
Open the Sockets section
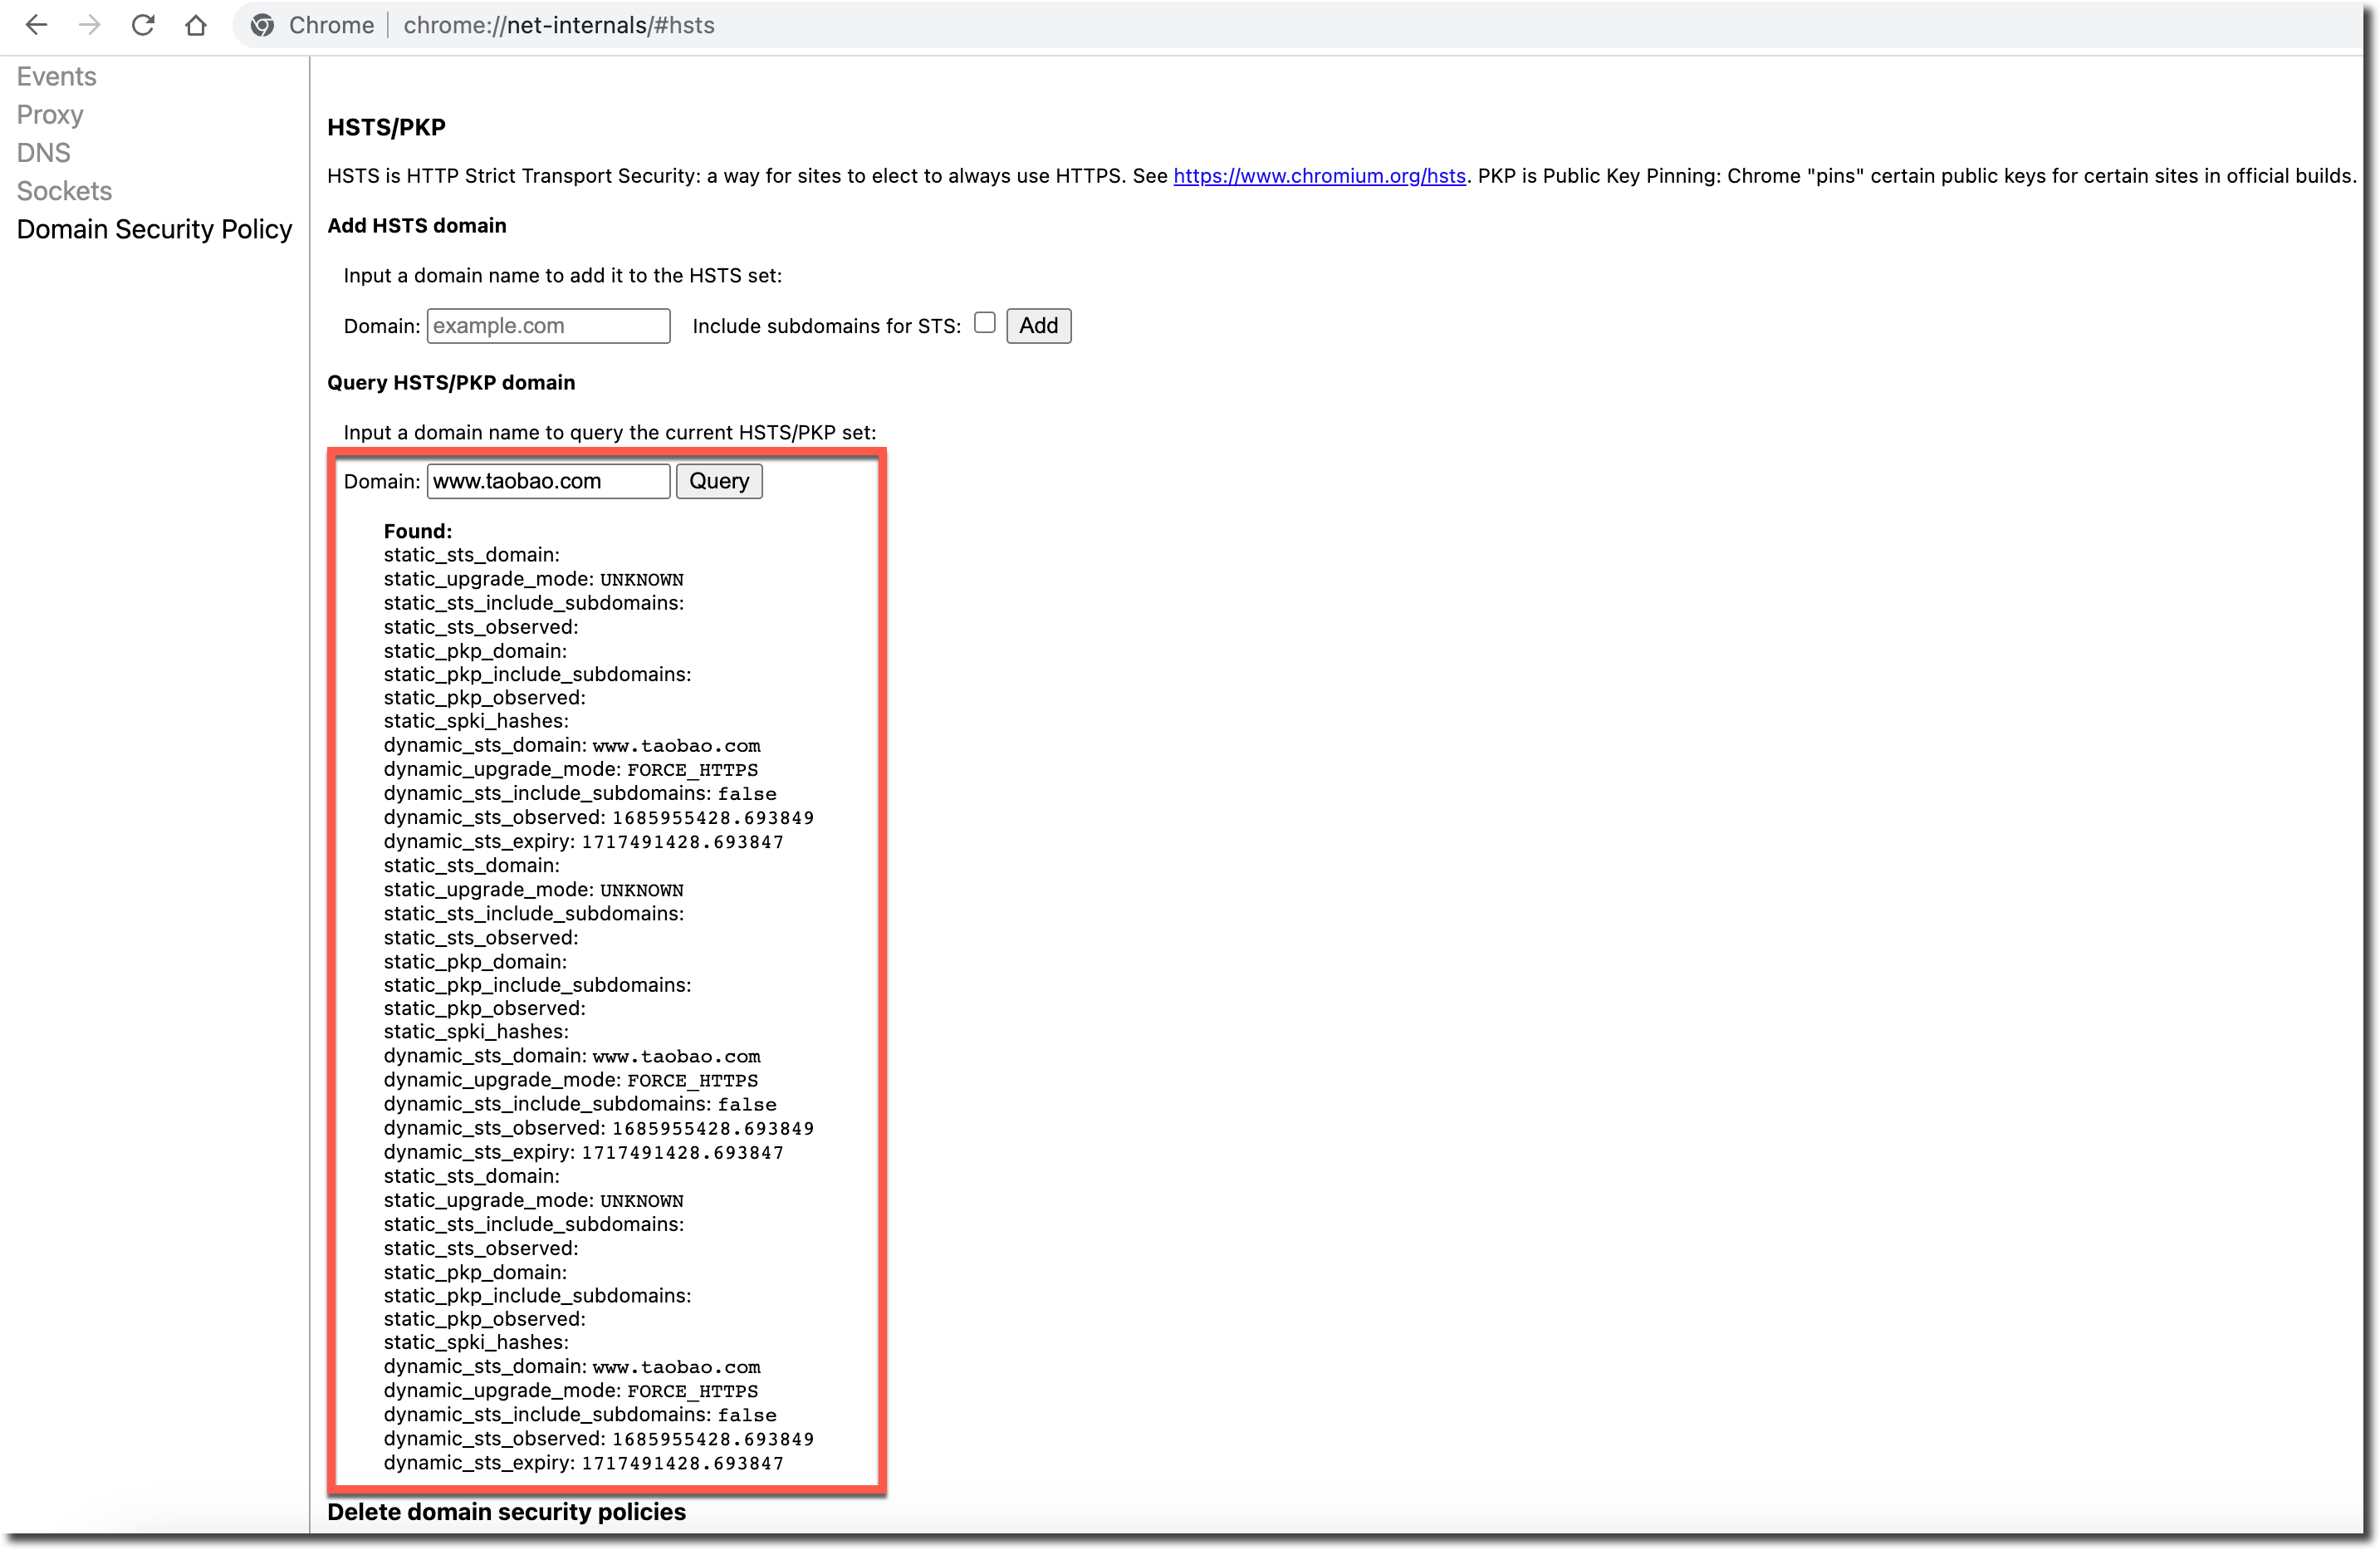(64, 190)
